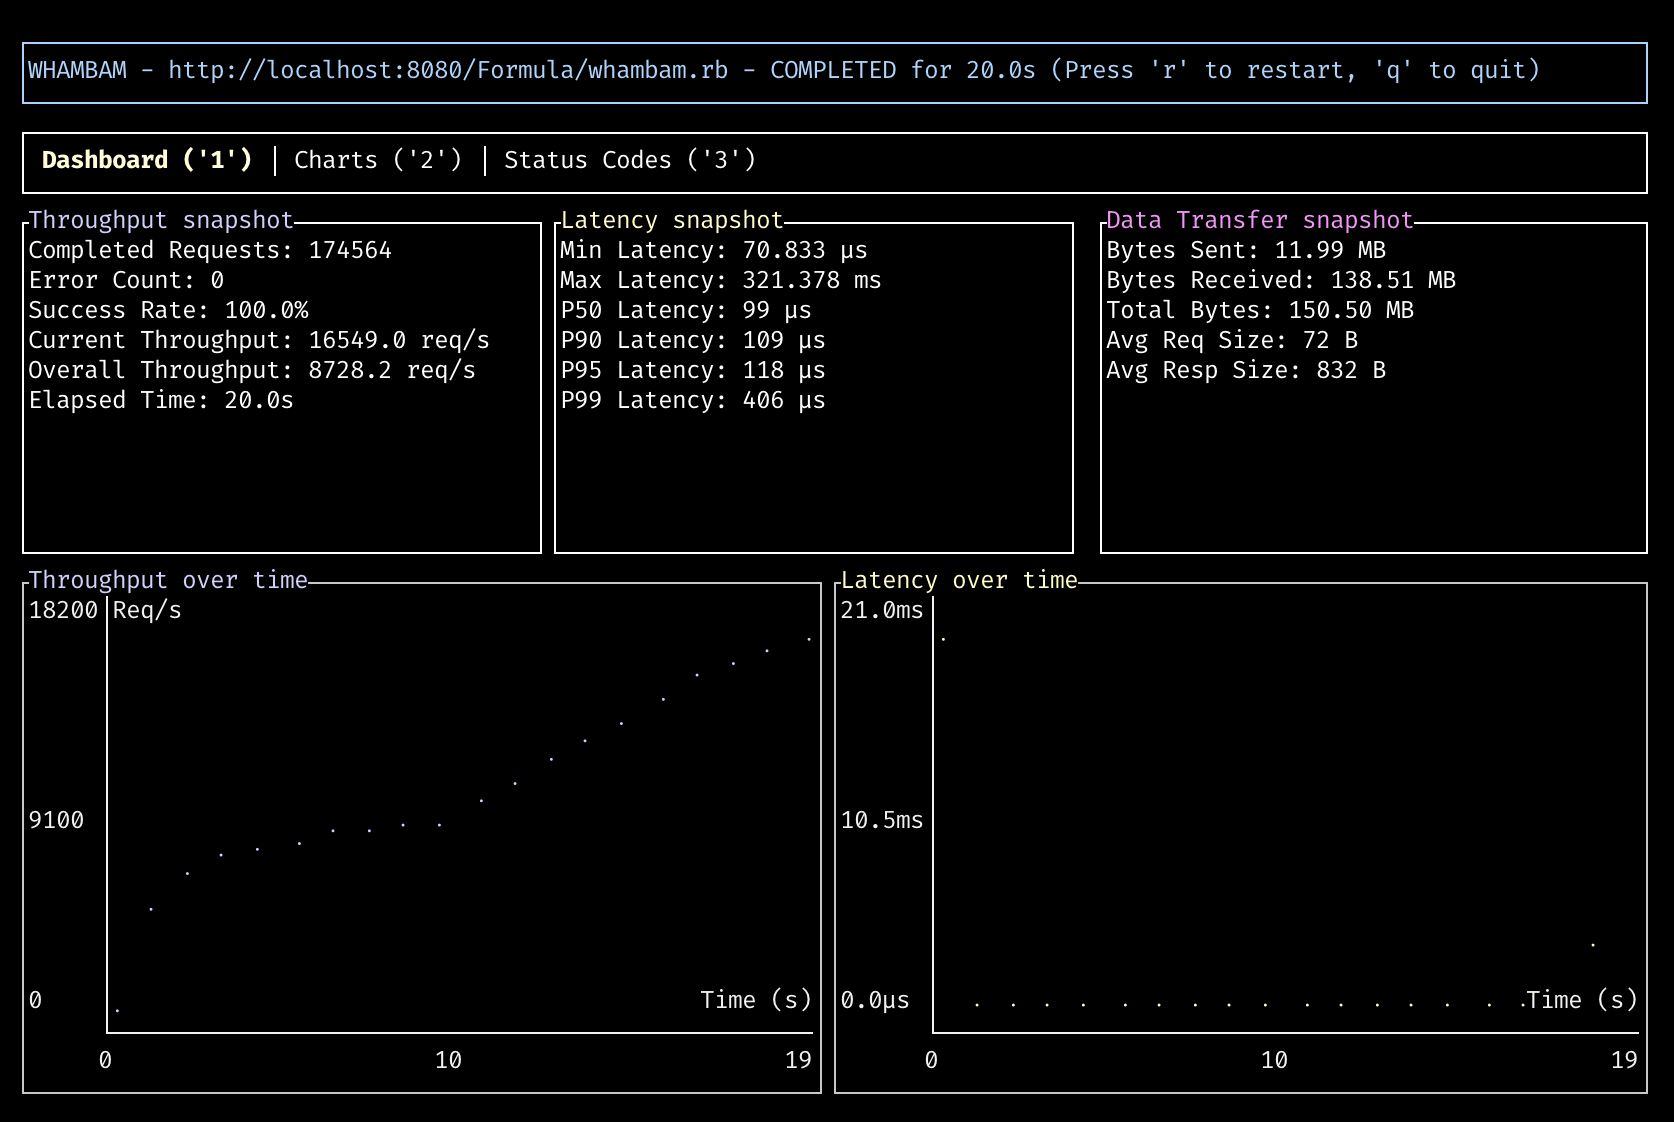The width and height of the screenshot is (1674, 1122).
Task: Click the Throughput over time panel title
Action: [x=168, y=580]
